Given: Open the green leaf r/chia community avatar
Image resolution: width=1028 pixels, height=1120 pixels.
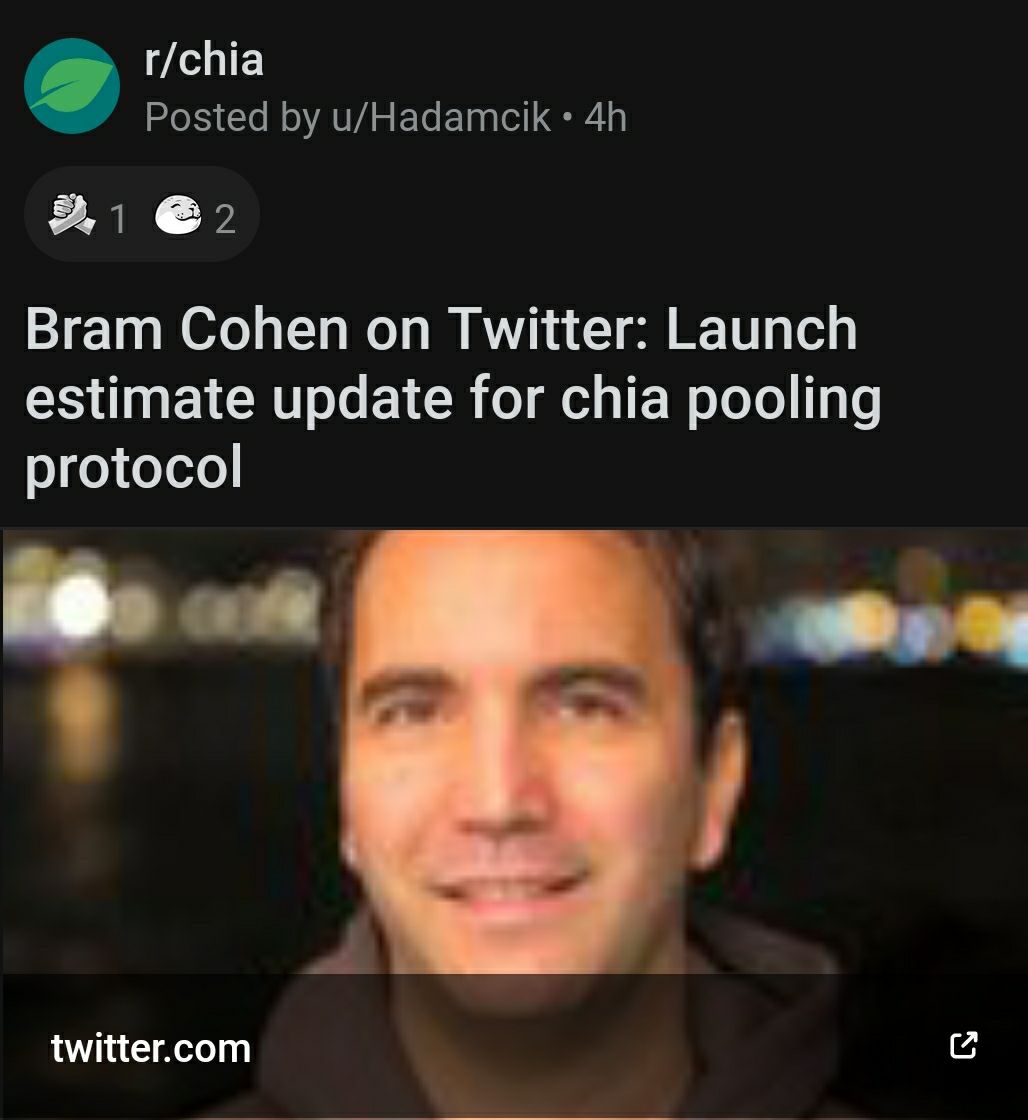Looking at the screenshot, I should pyautogui.click(x=71, y=86).
